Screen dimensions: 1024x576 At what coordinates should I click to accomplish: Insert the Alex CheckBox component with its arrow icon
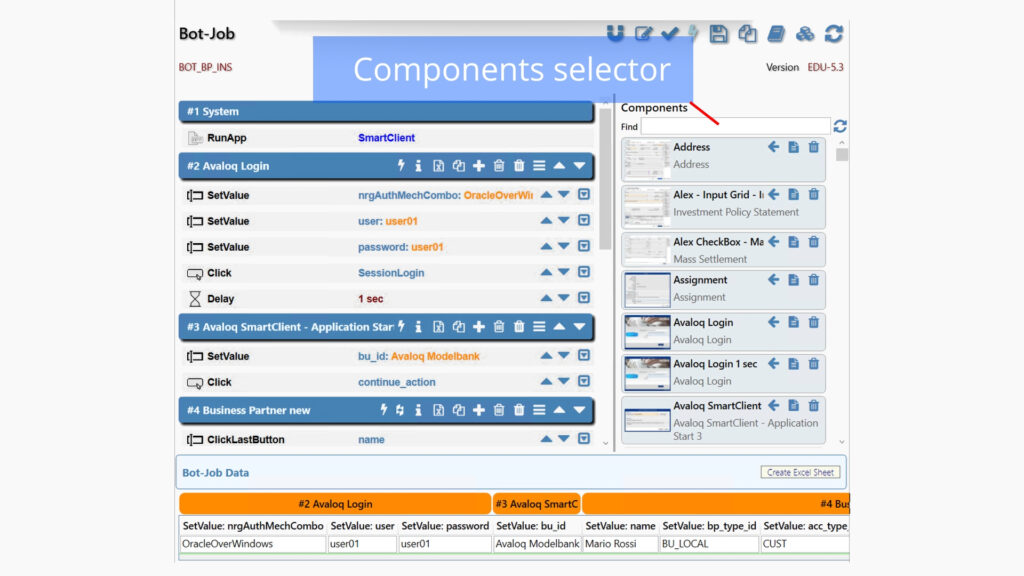tap(774, 242)
